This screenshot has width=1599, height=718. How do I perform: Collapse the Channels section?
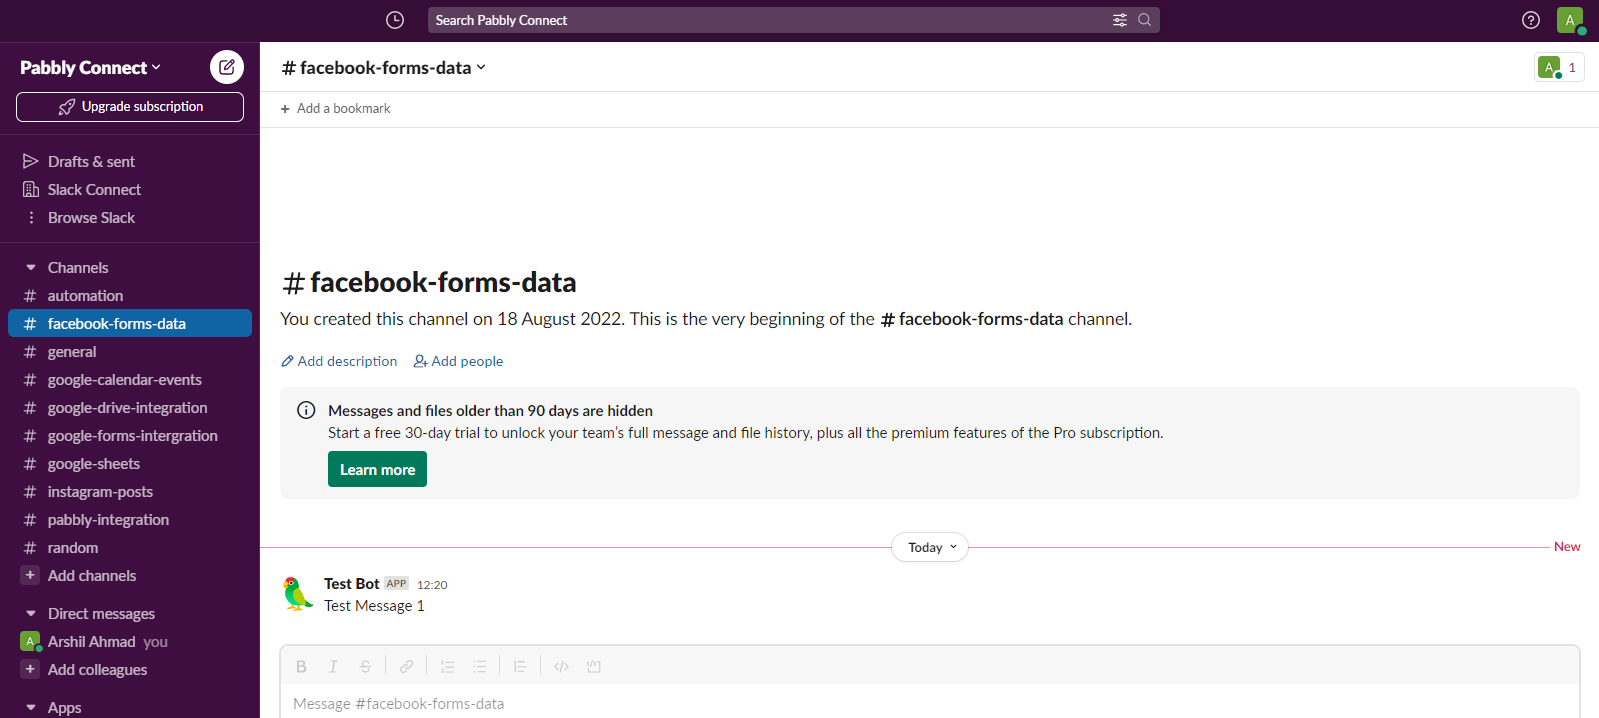[30, 267]
